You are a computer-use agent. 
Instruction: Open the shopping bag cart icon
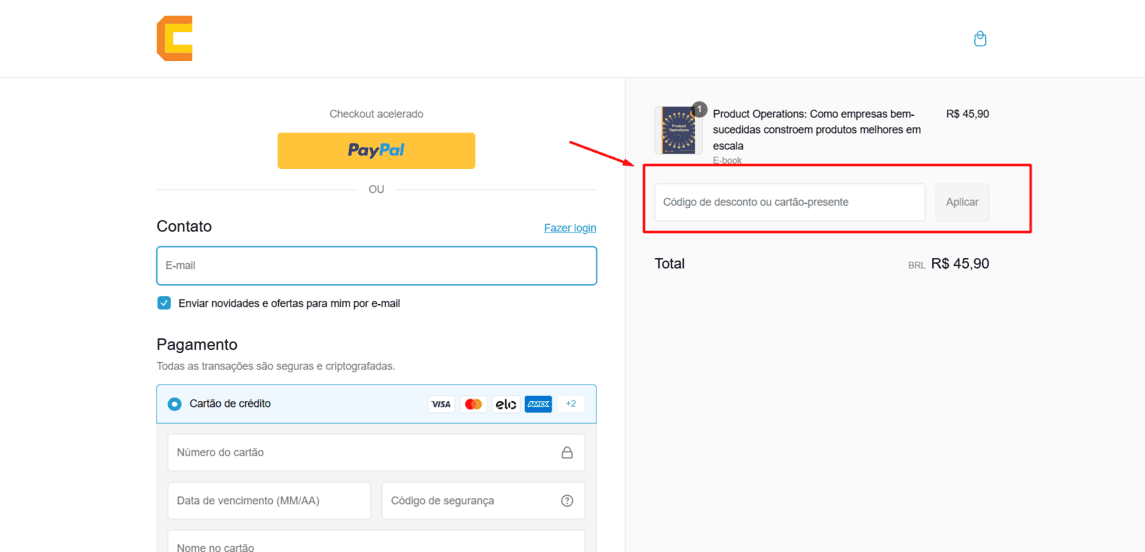click(x=981, y=39)
